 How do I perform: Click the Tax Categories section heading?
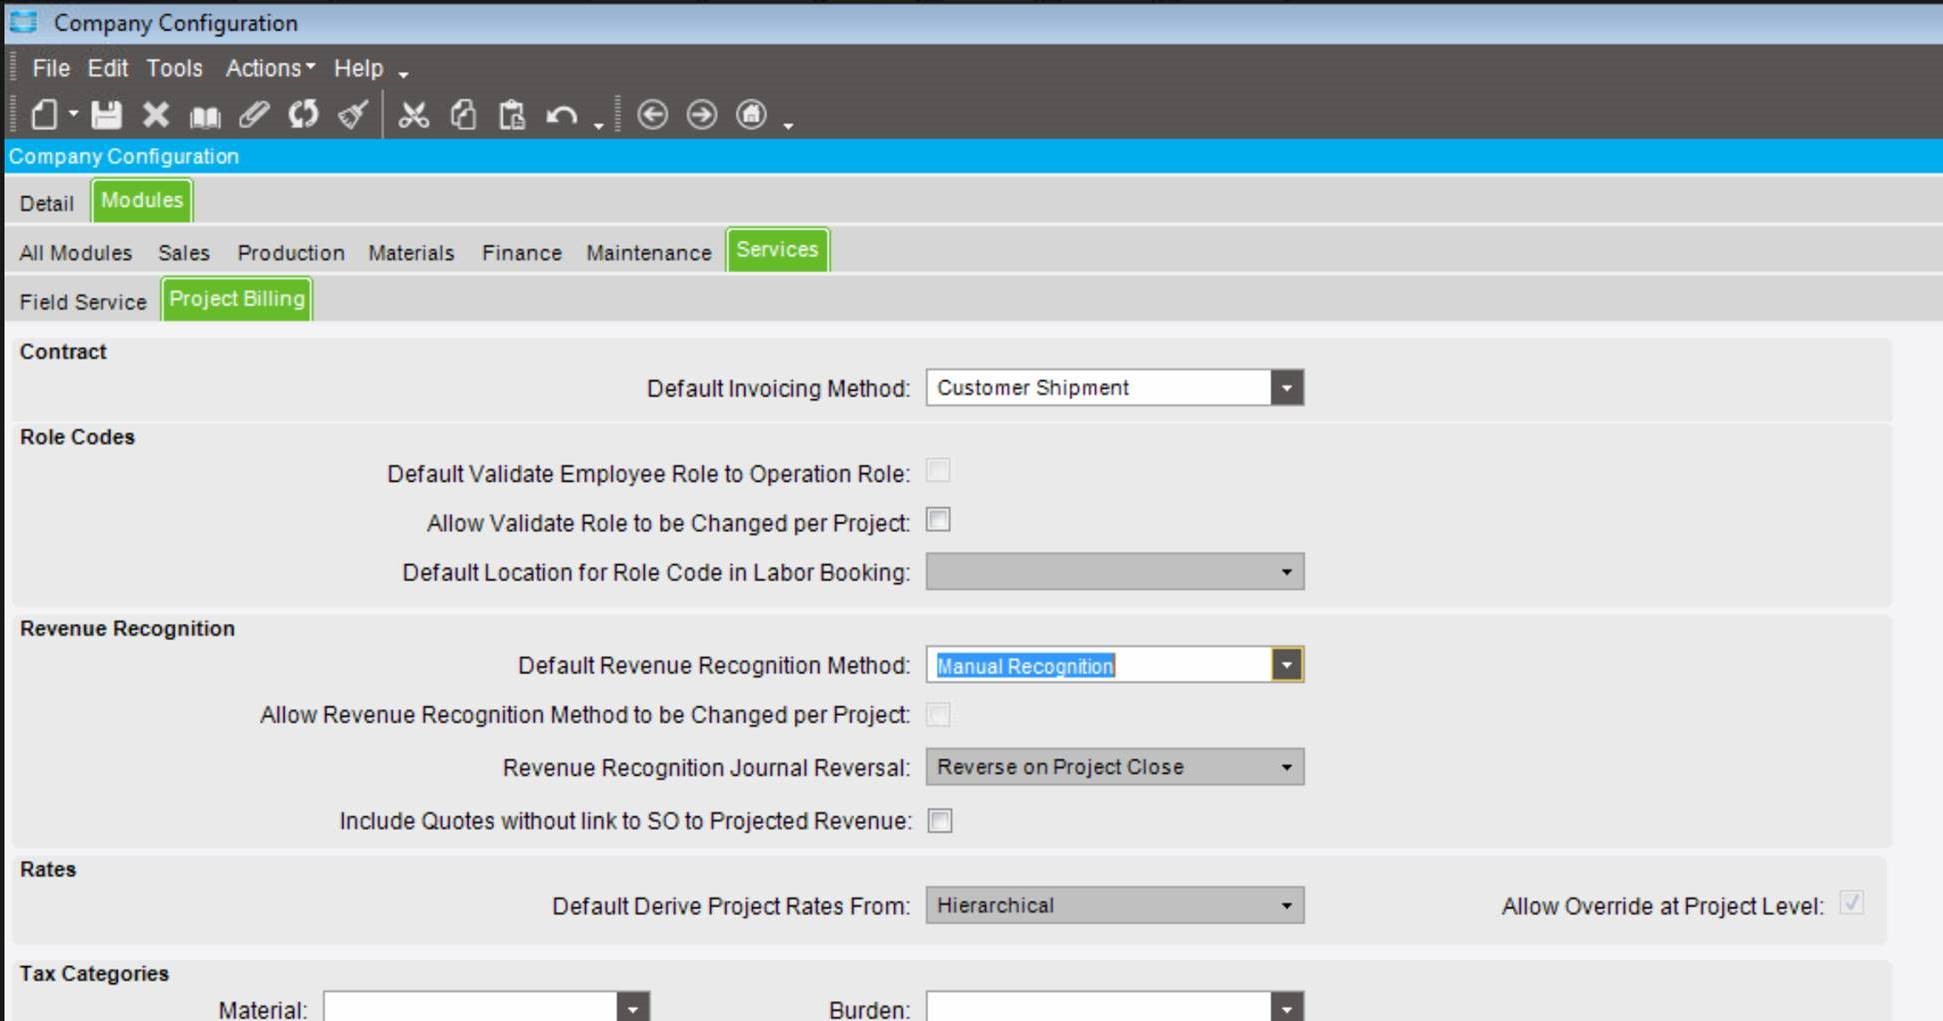pos(94,973)
